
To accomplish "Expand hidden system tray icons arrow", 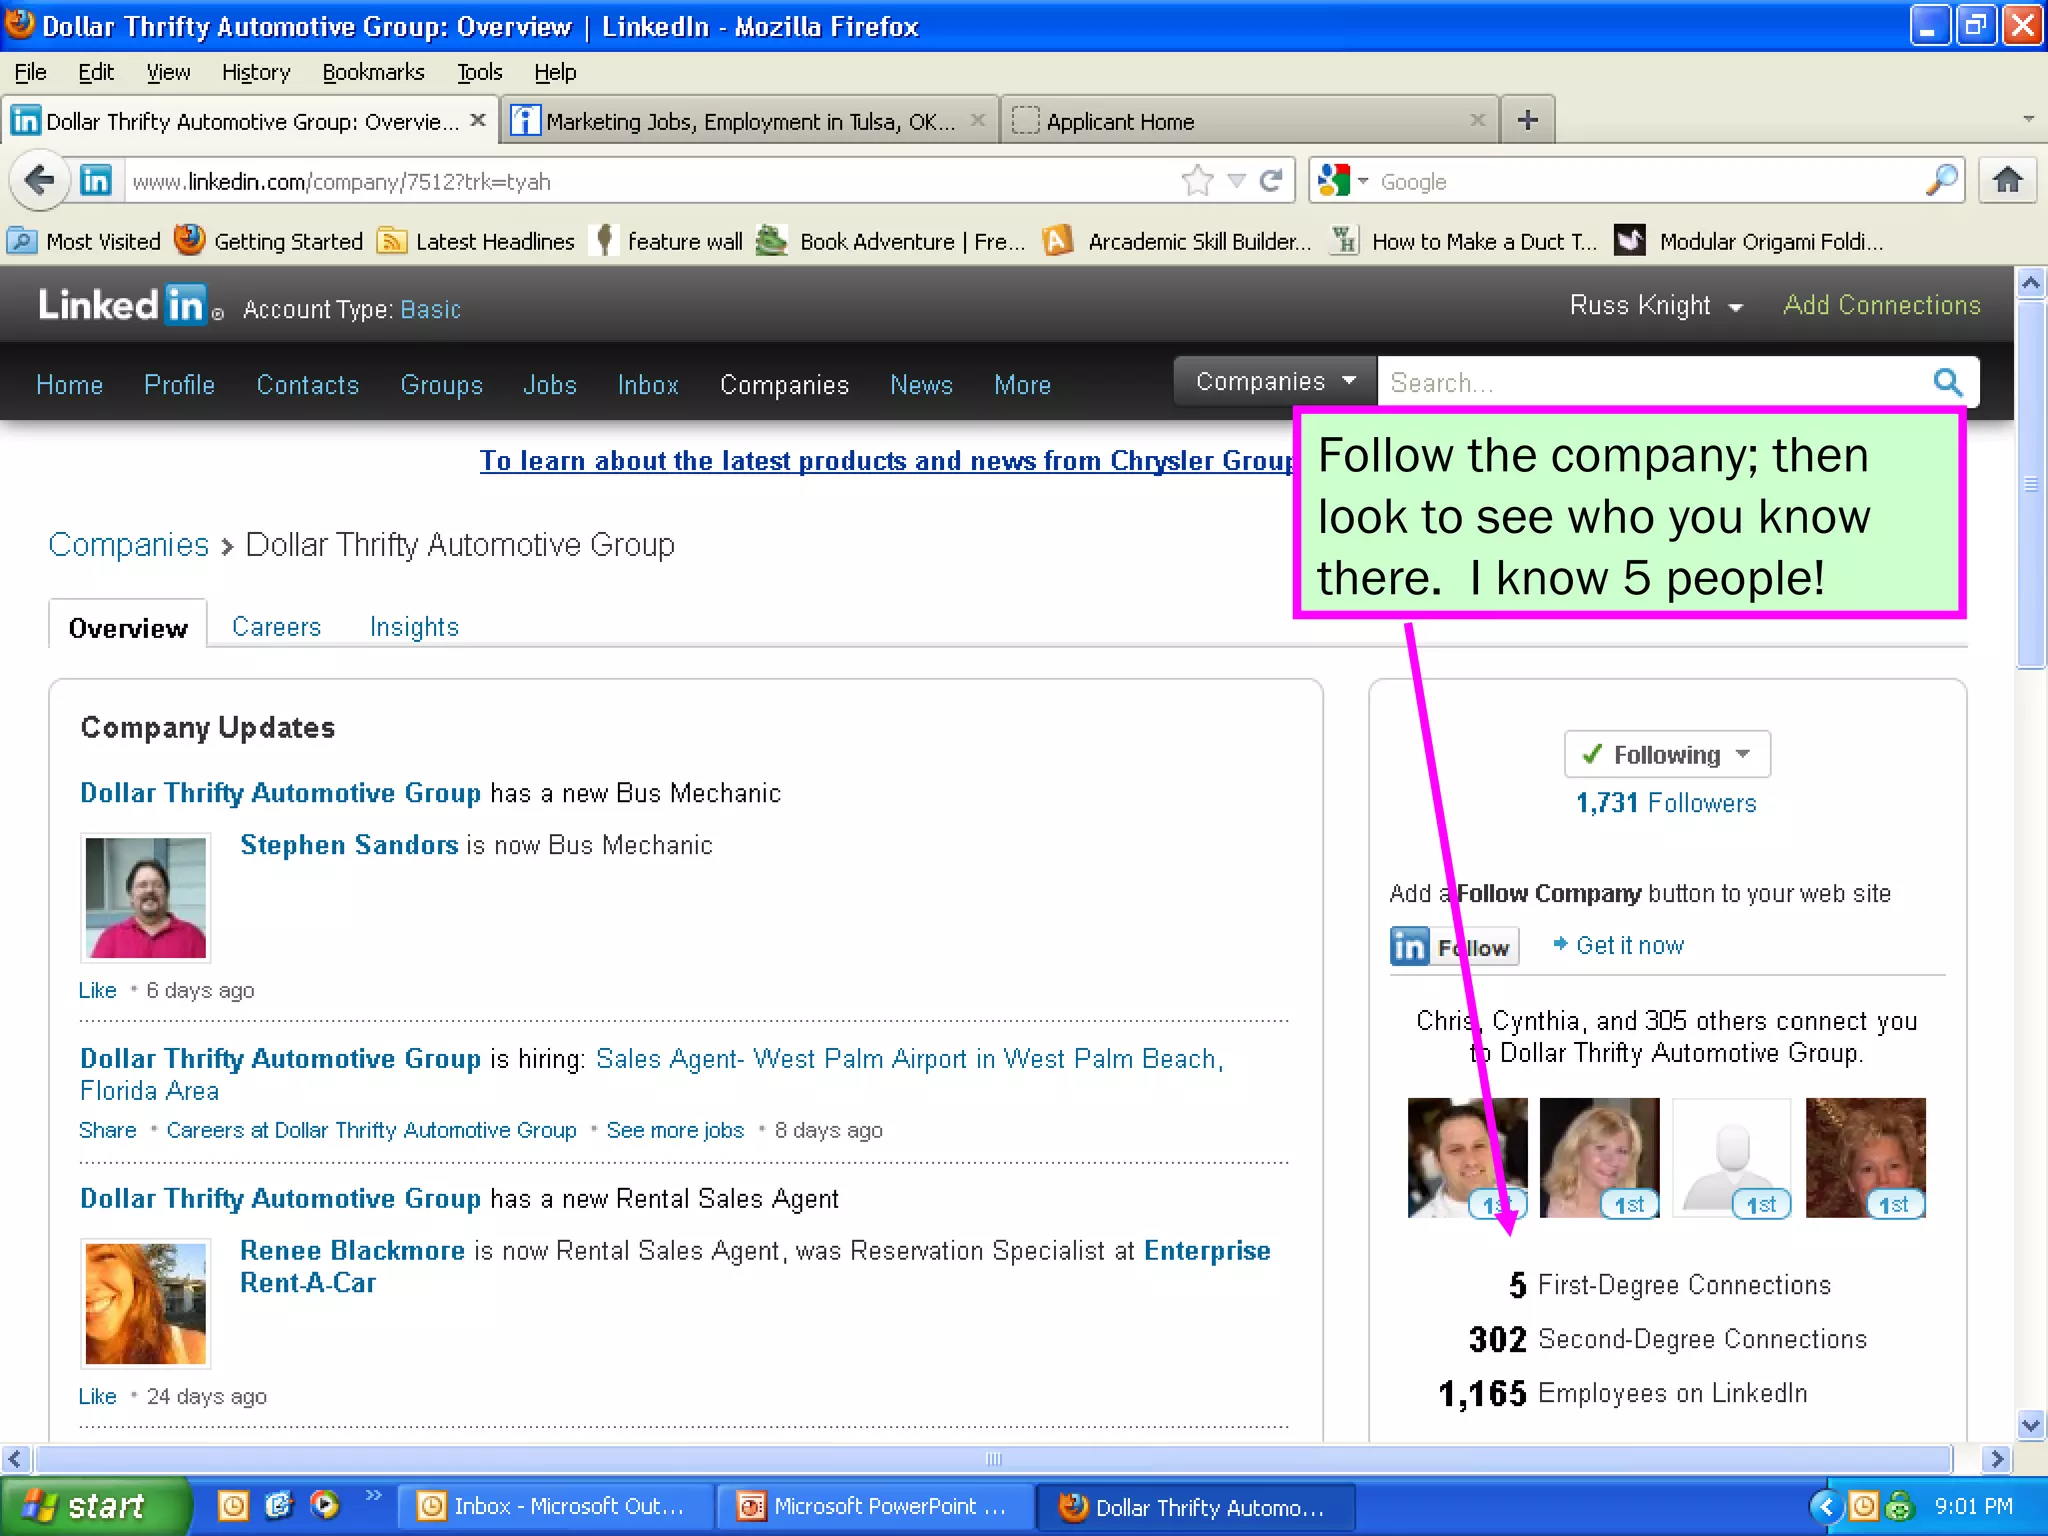I will [x=1826, y=1506].
